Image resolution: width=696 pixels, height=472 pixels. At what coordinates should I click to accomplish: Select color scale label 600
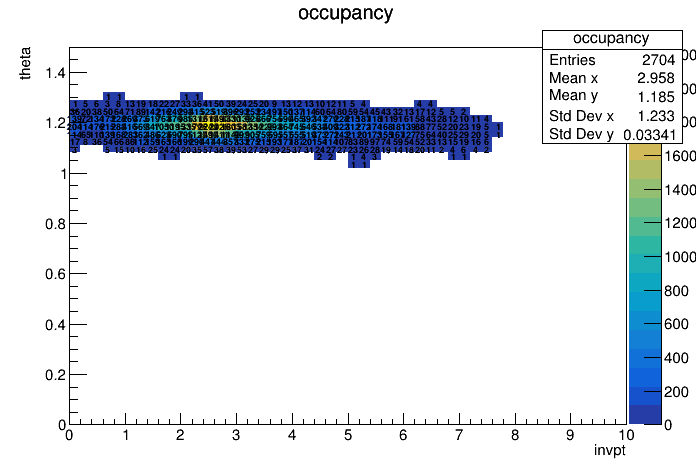676,324
